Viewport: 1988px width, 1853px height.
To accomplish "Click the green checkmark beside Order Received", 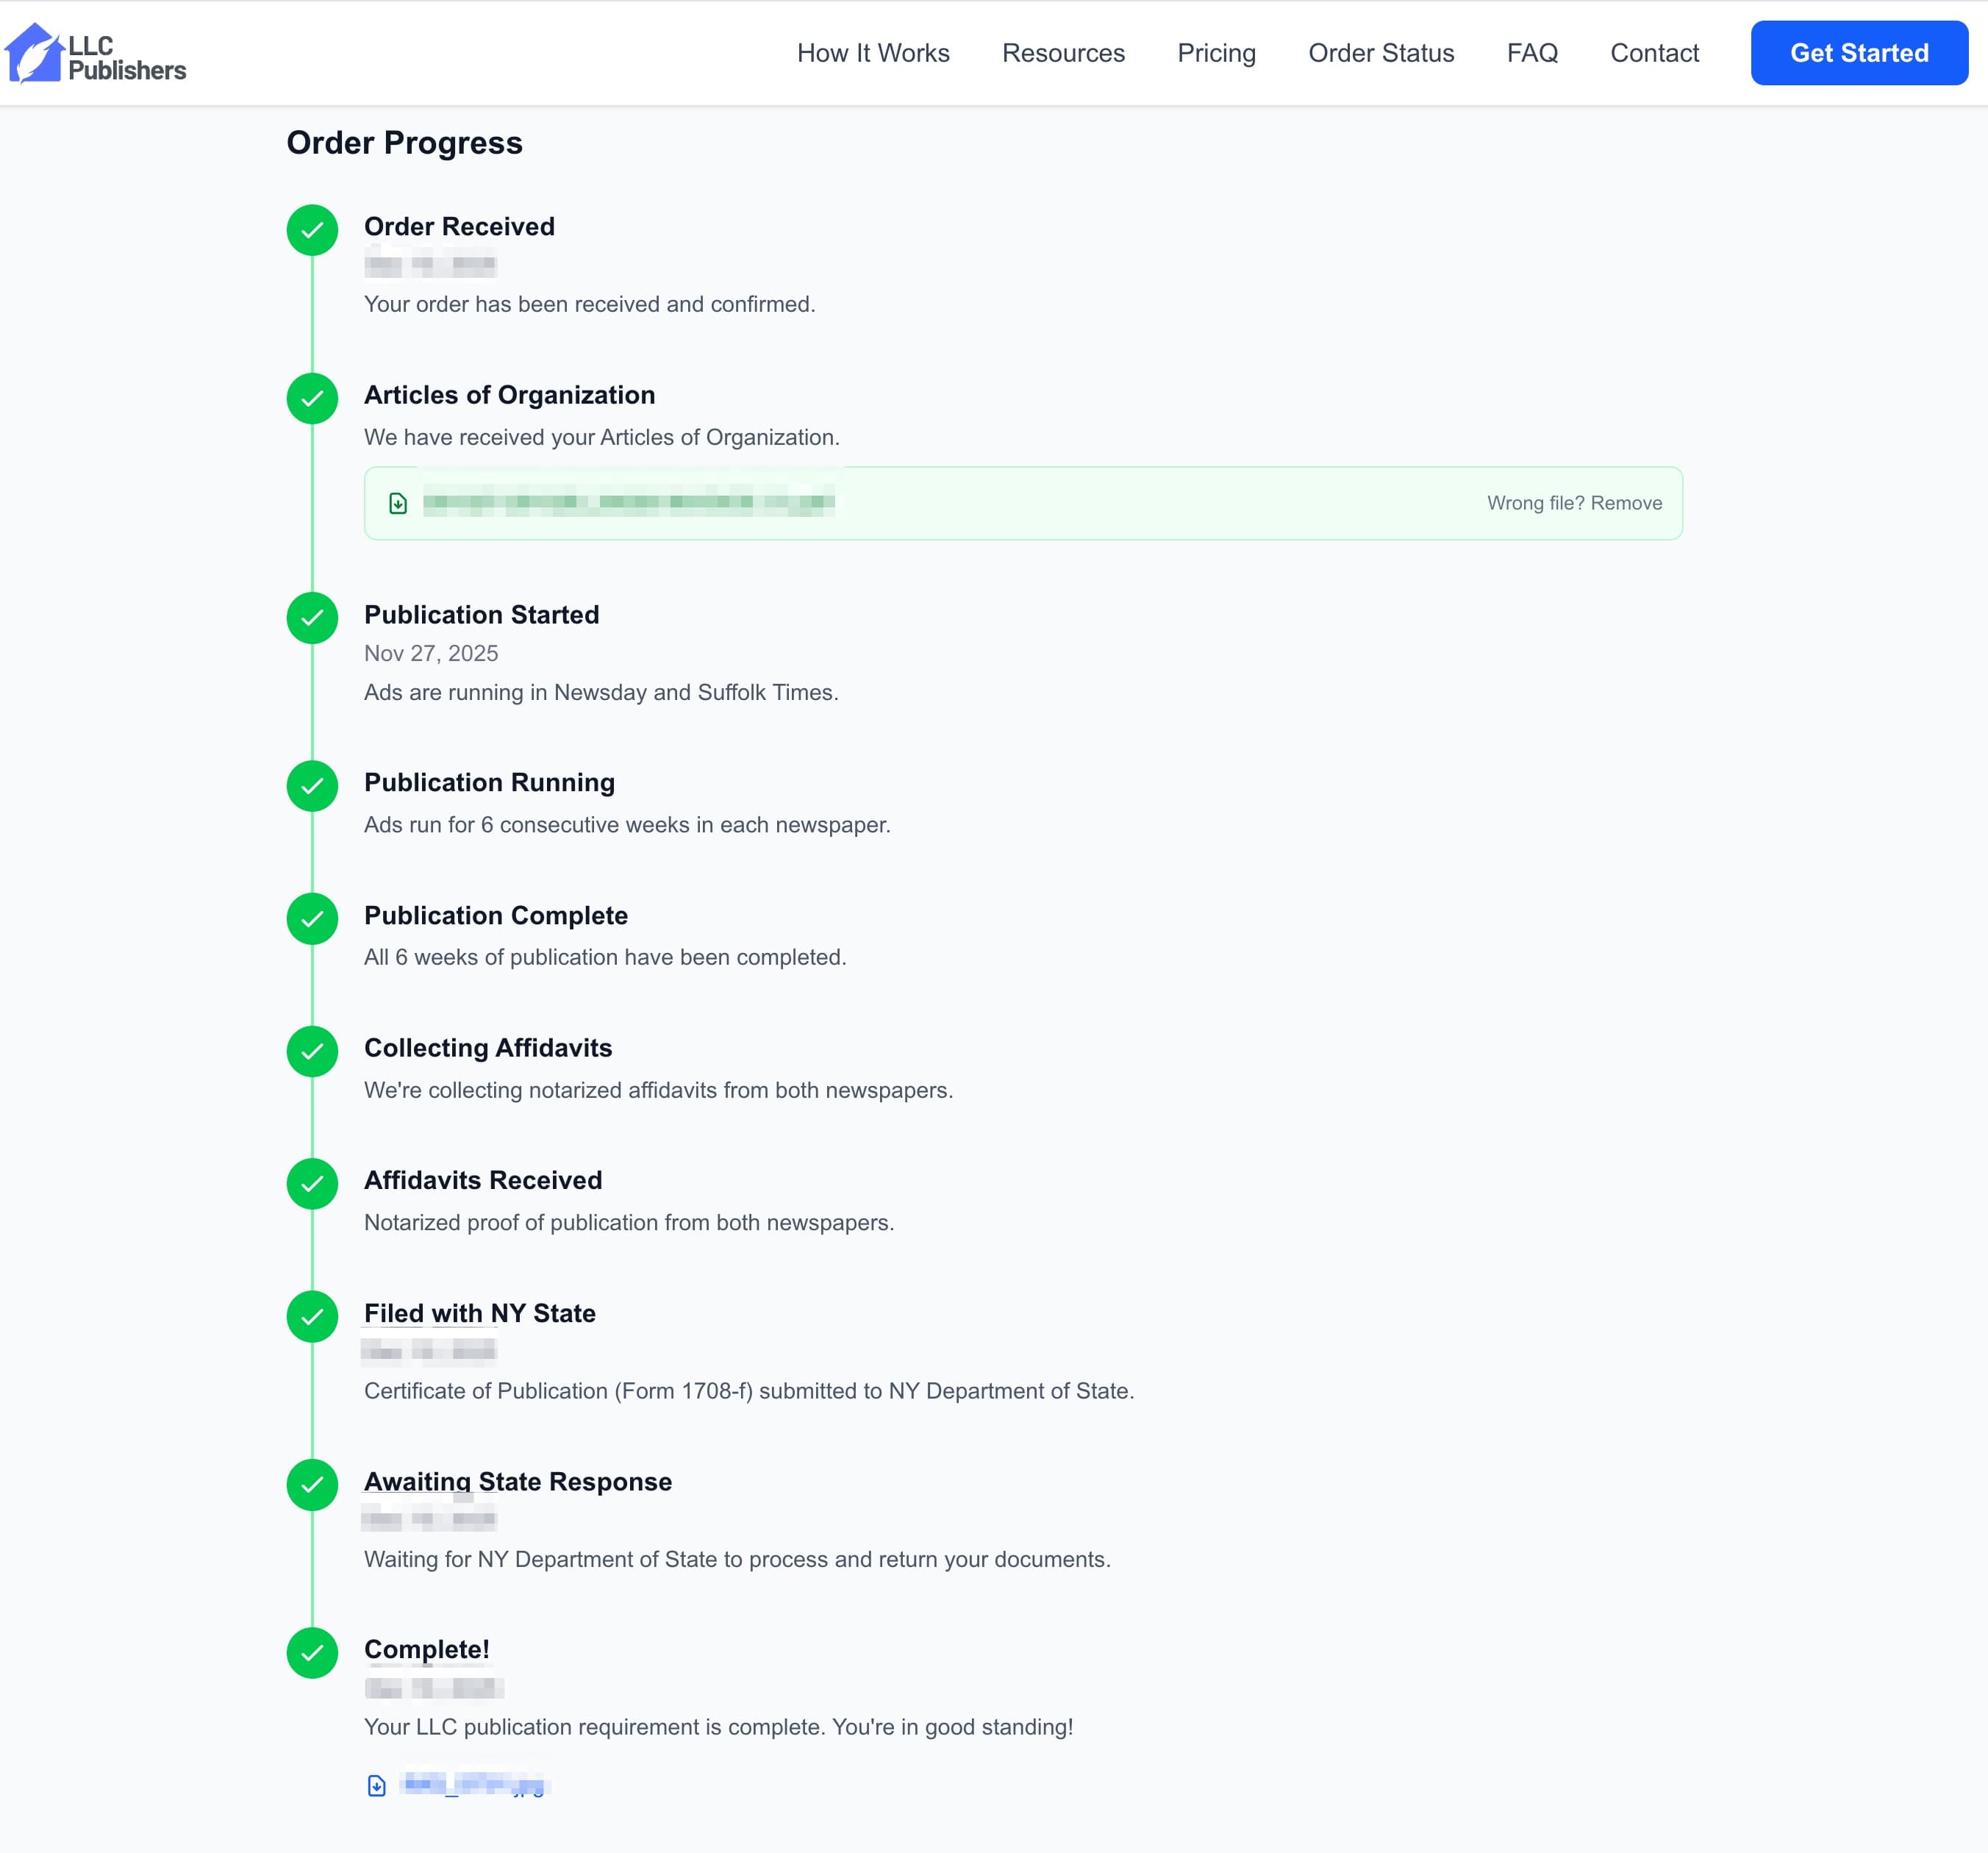I will (312, 231).
